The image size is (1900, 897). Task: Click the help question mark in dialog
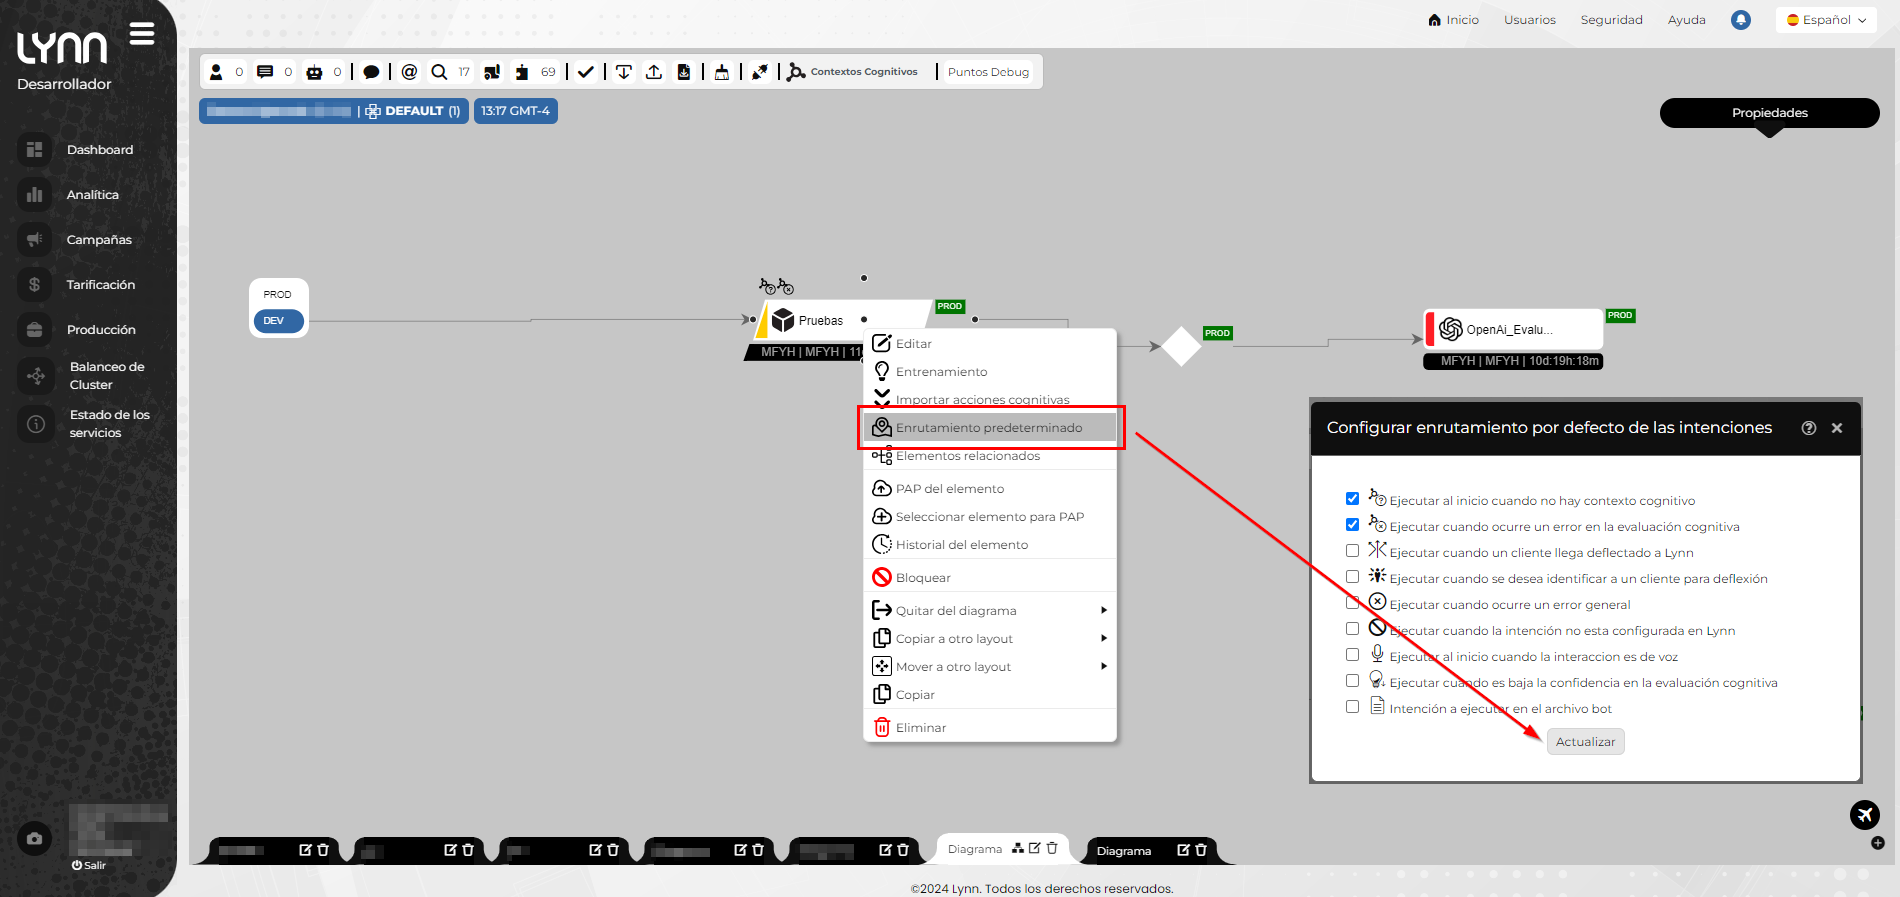click(x=1808, y=428)
